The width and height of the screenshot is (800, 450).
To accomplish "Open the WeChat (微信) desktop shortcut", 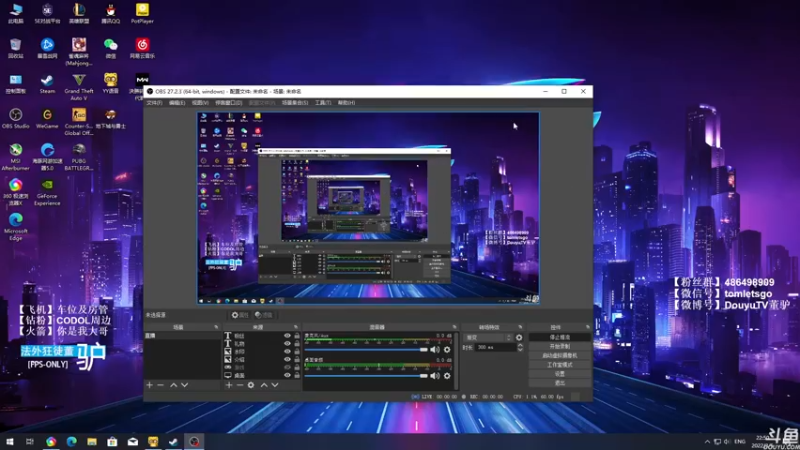I will coord(110,48).
